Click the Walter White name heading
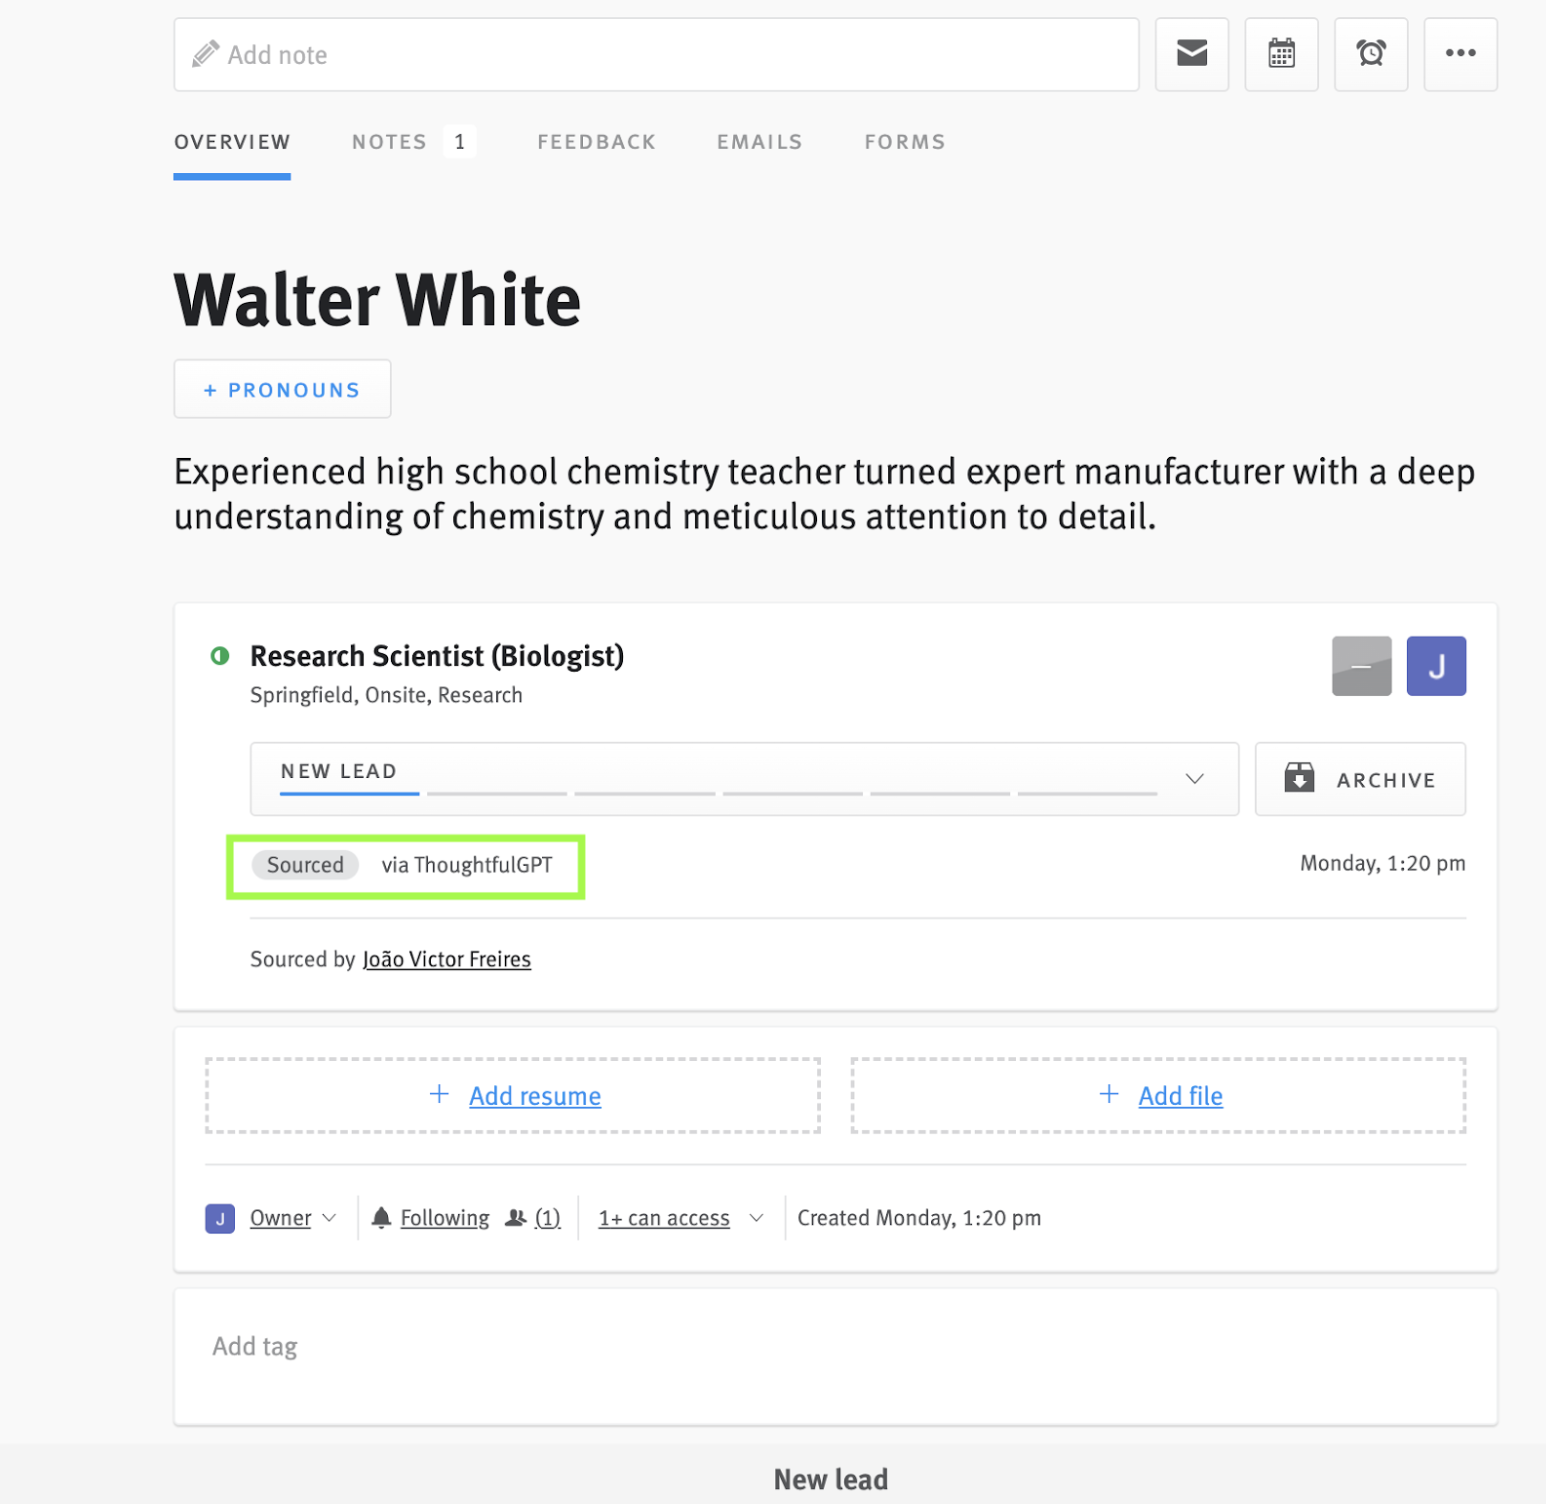 click(377, 299)
